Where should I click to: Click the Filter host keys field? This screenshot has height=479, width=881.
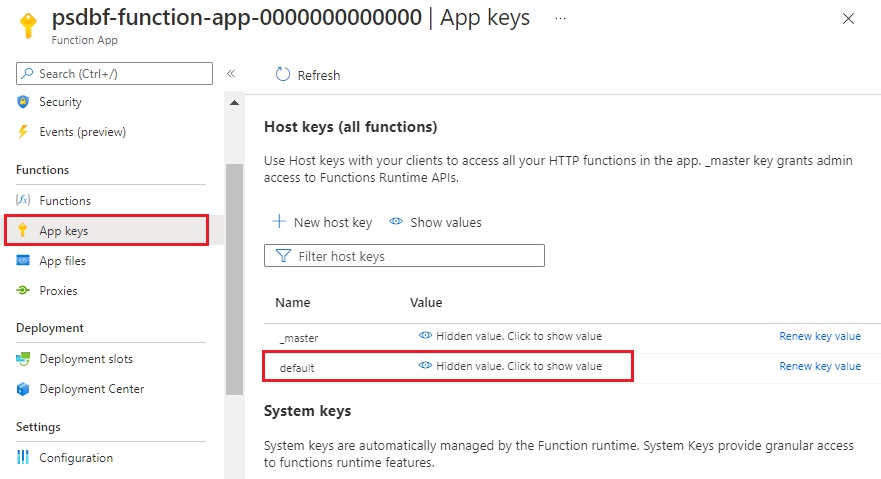[404, 256]
